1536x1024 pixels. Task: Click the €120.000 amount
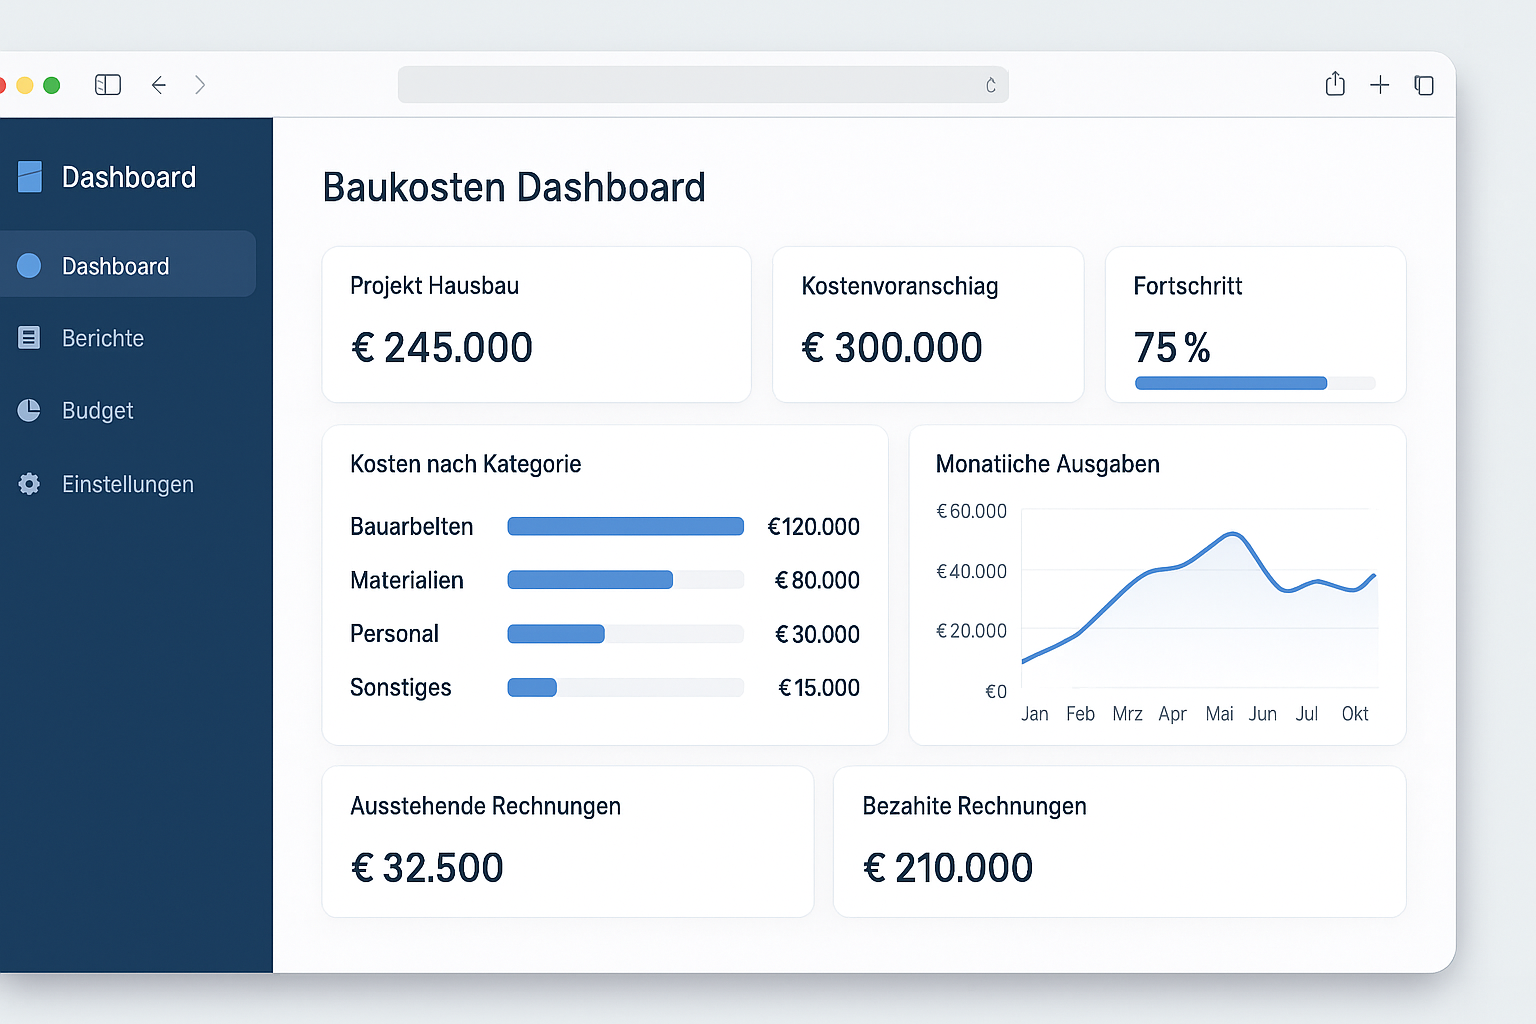[813, 527]
